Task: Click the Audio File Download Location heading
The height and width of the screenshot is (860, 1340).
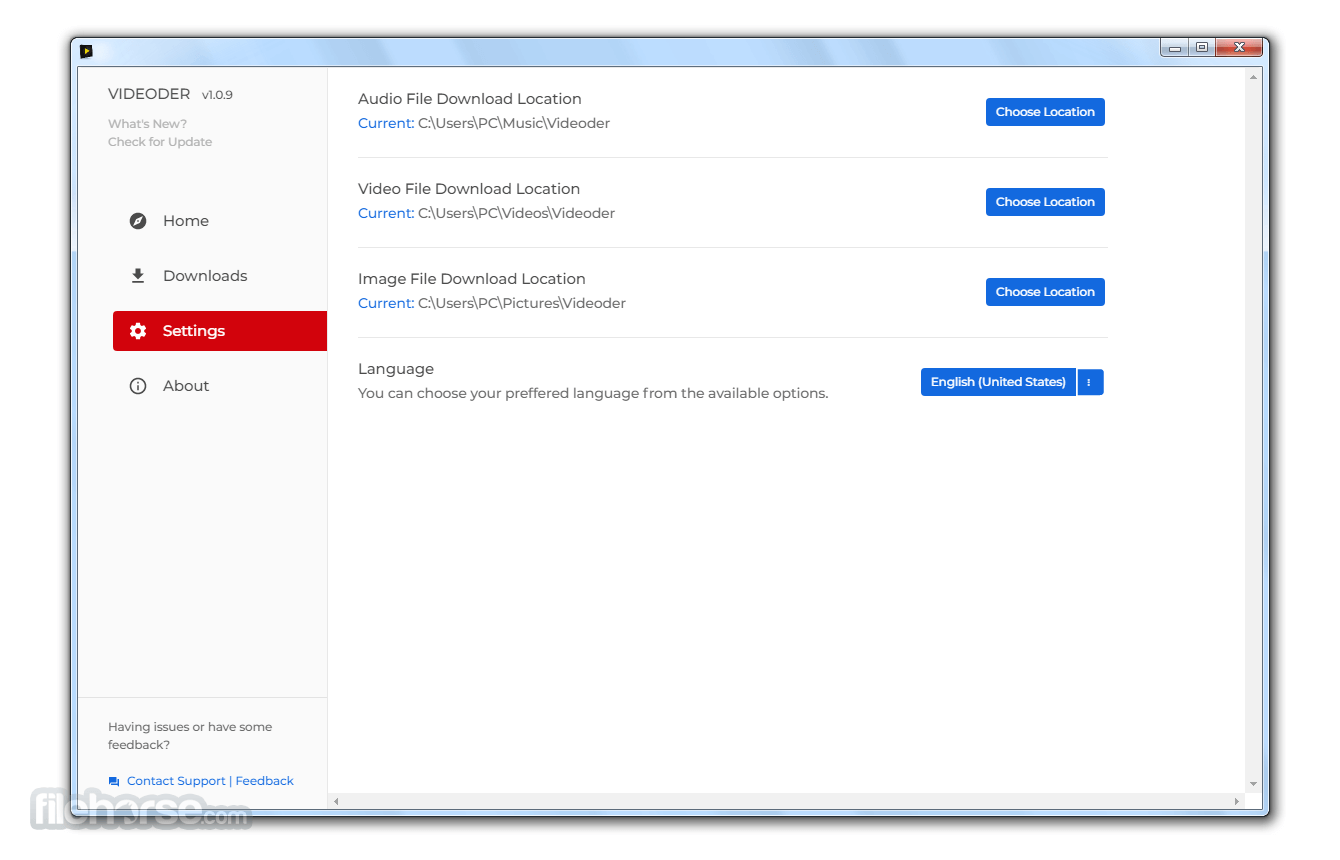Action: click(x=470, y=99)
